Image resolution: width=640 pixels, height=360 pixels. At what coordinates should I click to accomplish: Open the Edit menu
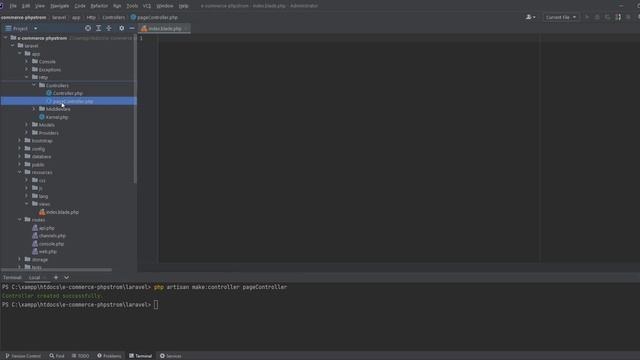pyautogui.click(x=26, y=6)
